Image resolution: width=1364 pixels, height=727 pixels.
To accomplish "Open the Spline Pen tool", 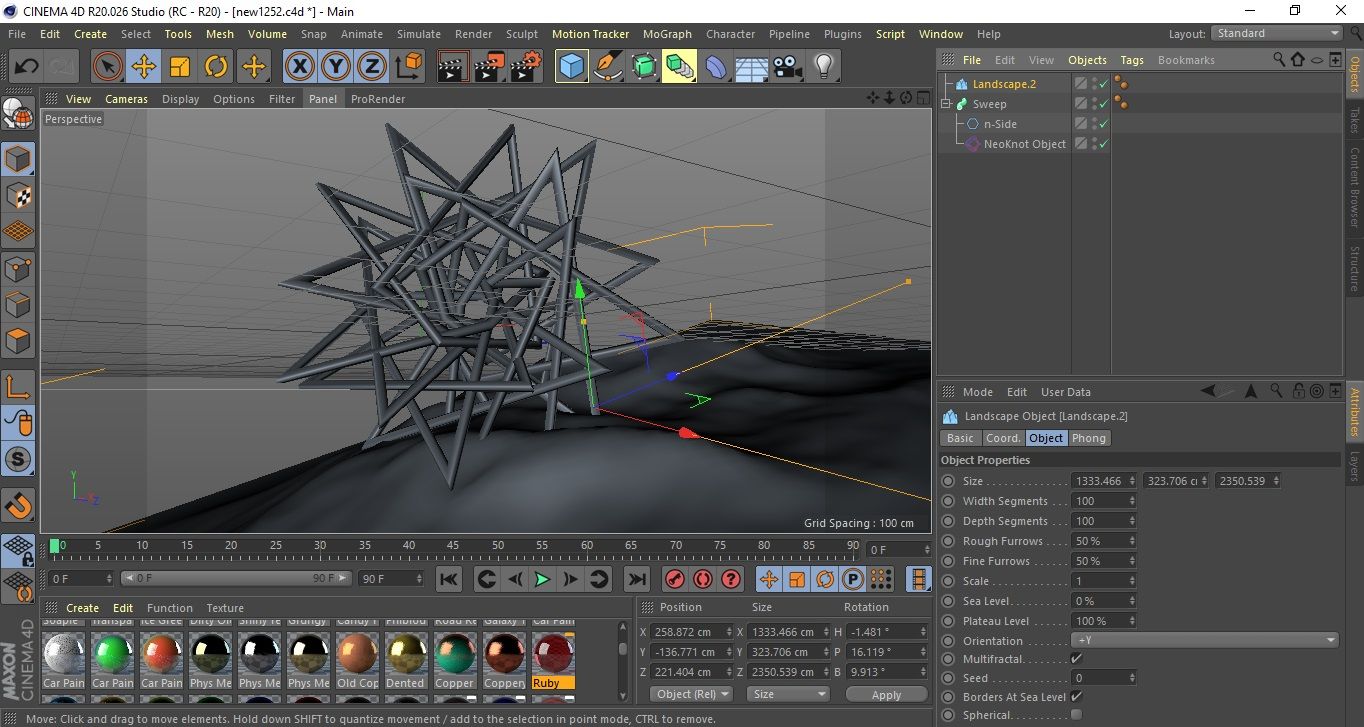I will click(x=608, y=67).
